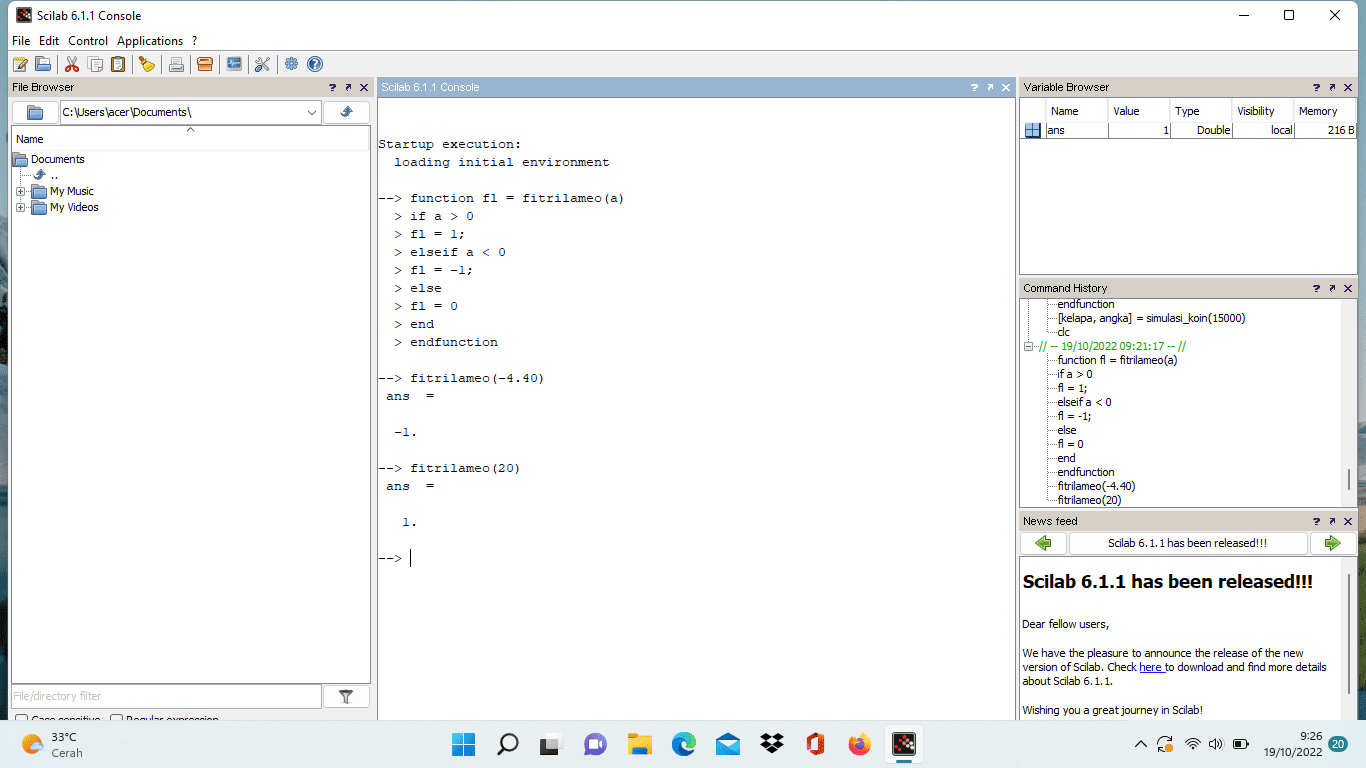Undock the Variable Browser panel
The height and width of the screenshot is (768, 1366).
point(1332,88)
